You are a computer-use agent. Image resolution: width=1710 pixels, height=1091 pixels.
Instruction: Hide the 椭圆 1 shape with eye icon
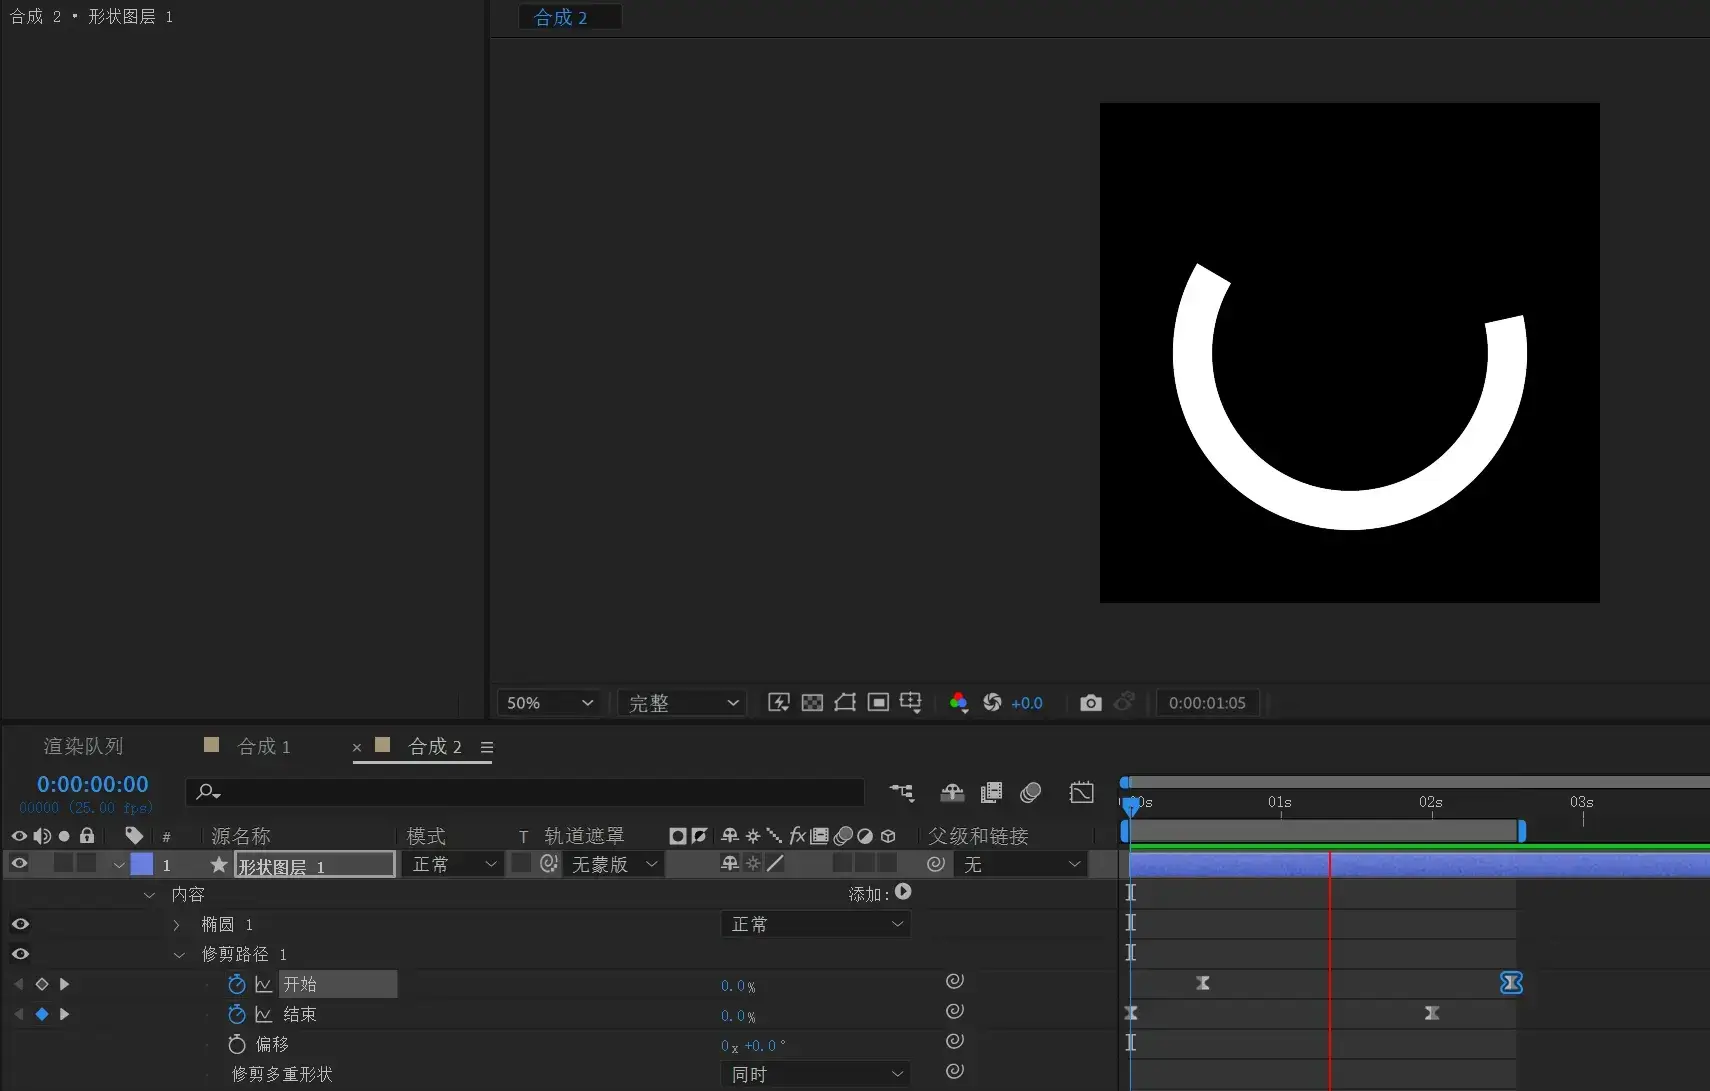[20, 924]
